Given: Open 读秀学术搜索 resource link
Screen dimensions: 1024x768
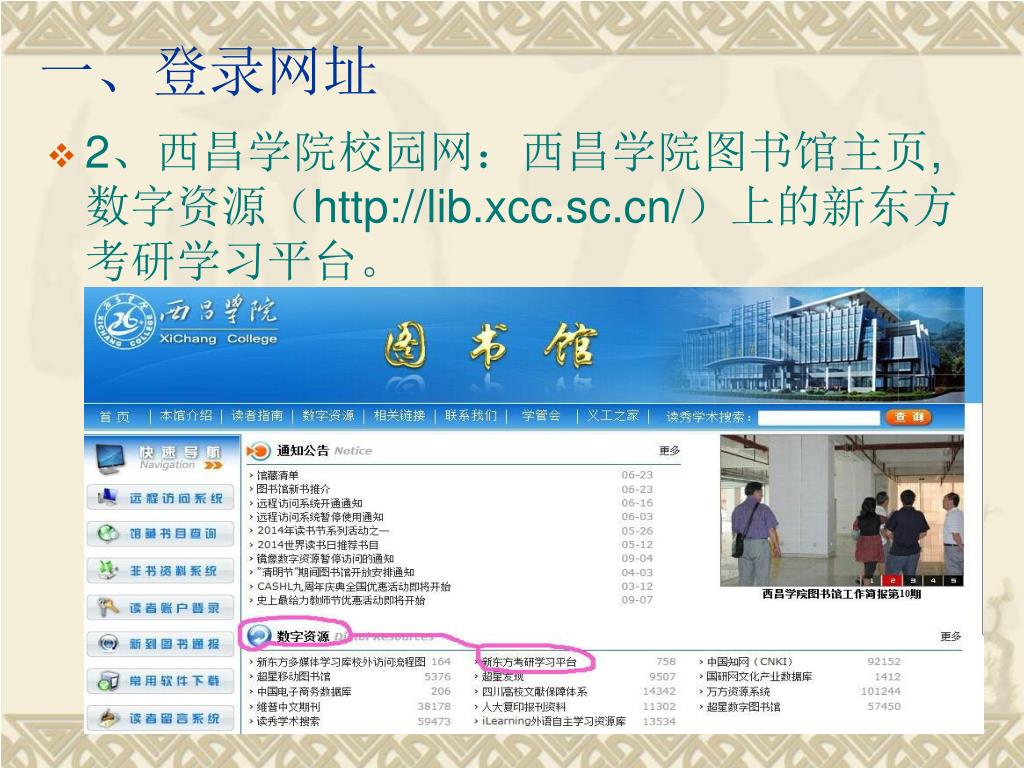Looking at the screenshot, I should (288, 721).
